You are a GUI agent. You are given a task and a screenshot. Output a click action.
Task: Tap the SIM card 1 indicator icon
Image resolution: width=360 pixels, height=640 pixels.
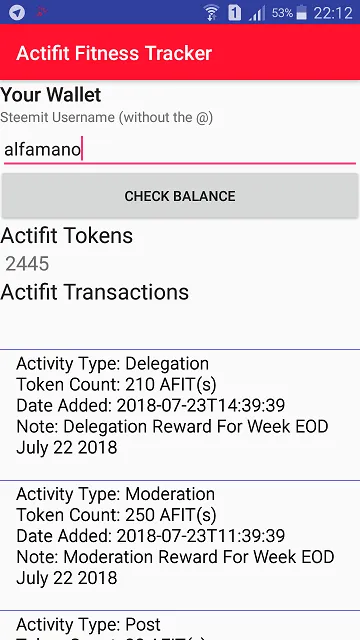coord(235,13)
